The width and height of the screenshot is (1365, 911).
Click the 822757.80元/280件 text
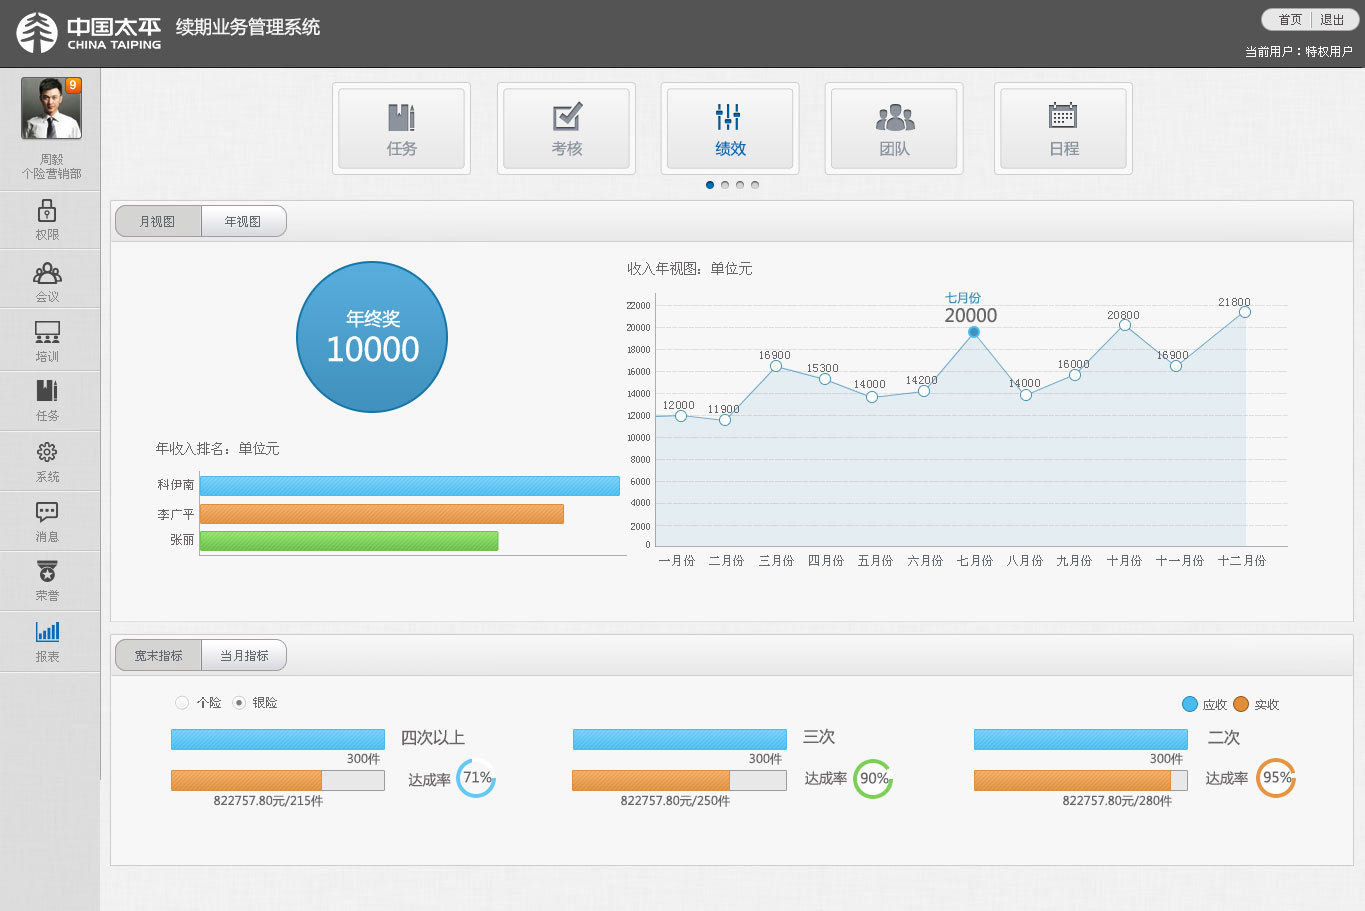[1117, 801]
